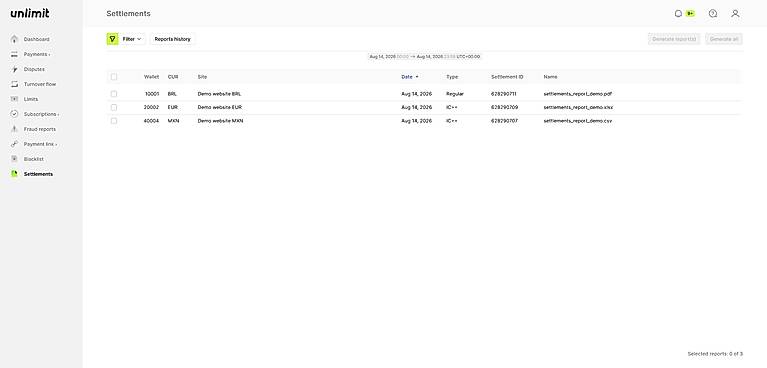Go to Dashboard in sidebar

click(x=37, y=39)
